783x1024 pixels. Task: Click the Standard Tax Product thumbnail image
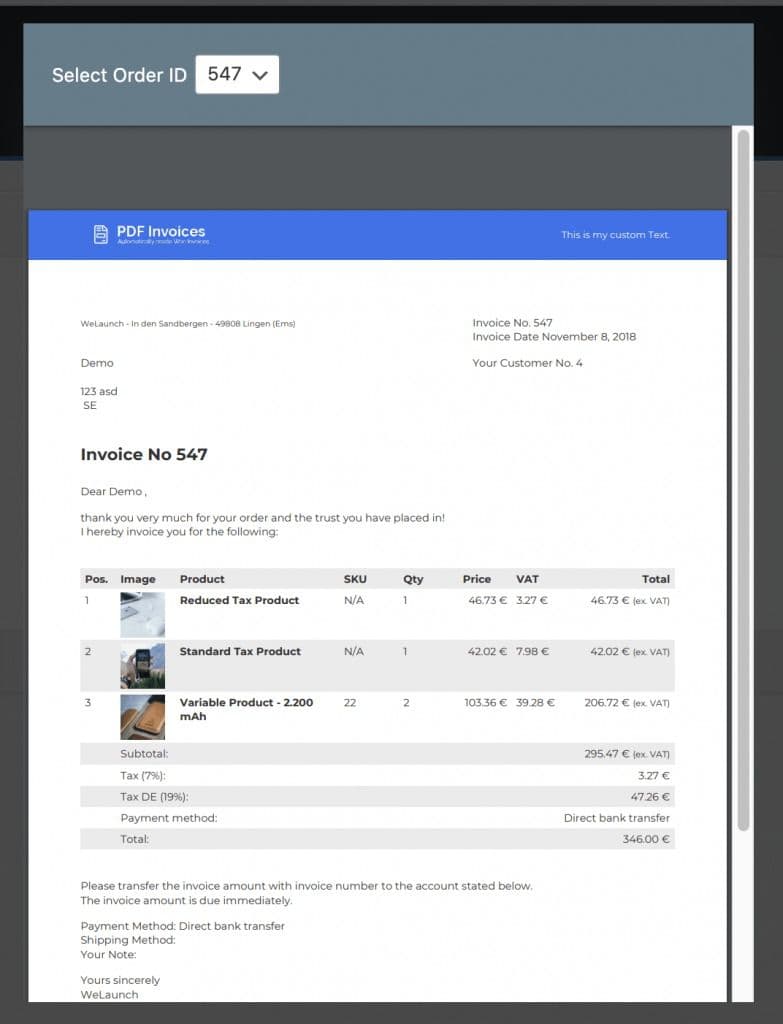click(x=142, y=666)
